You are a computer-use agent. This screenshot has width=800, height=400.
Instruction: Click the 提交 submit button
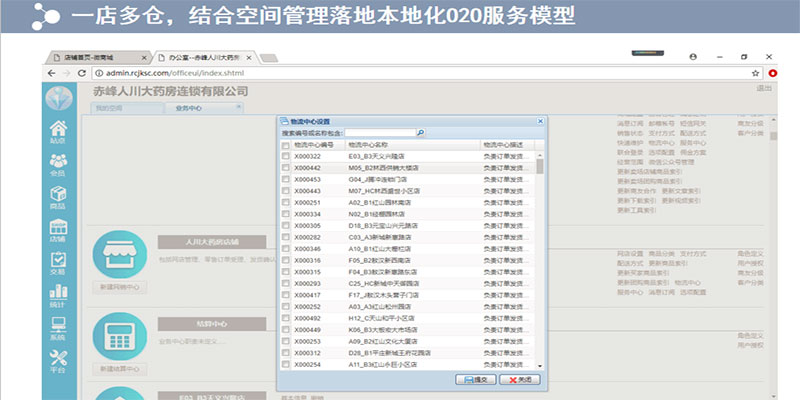coord(476,380)
